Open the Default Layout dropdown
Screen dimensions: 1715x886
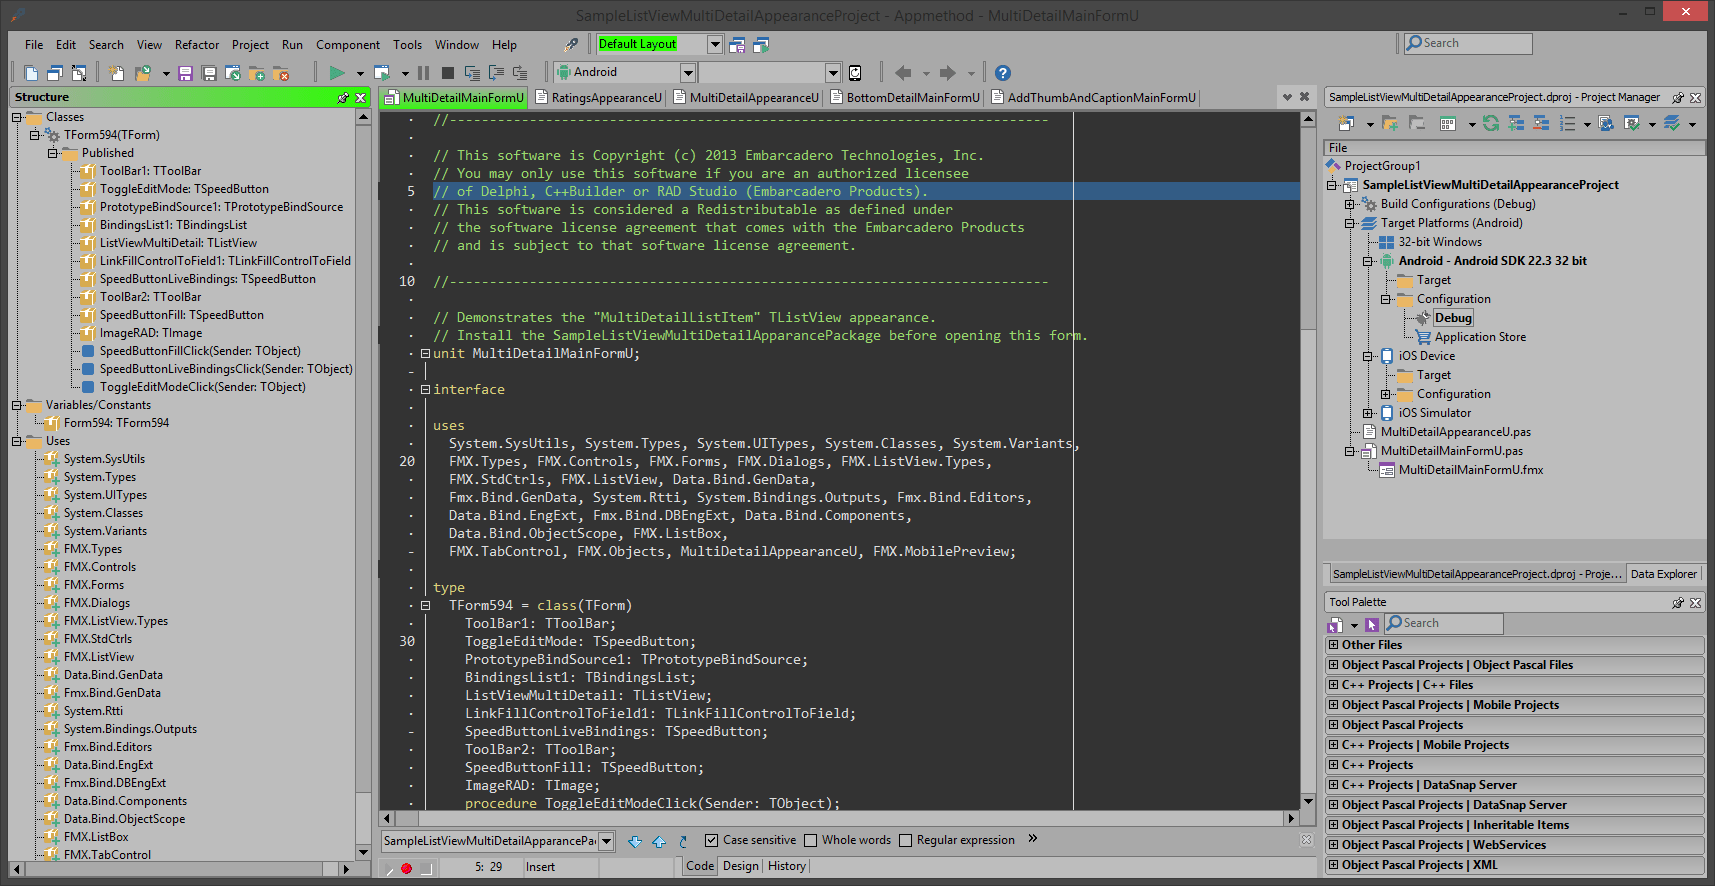(x=715, y=44)
